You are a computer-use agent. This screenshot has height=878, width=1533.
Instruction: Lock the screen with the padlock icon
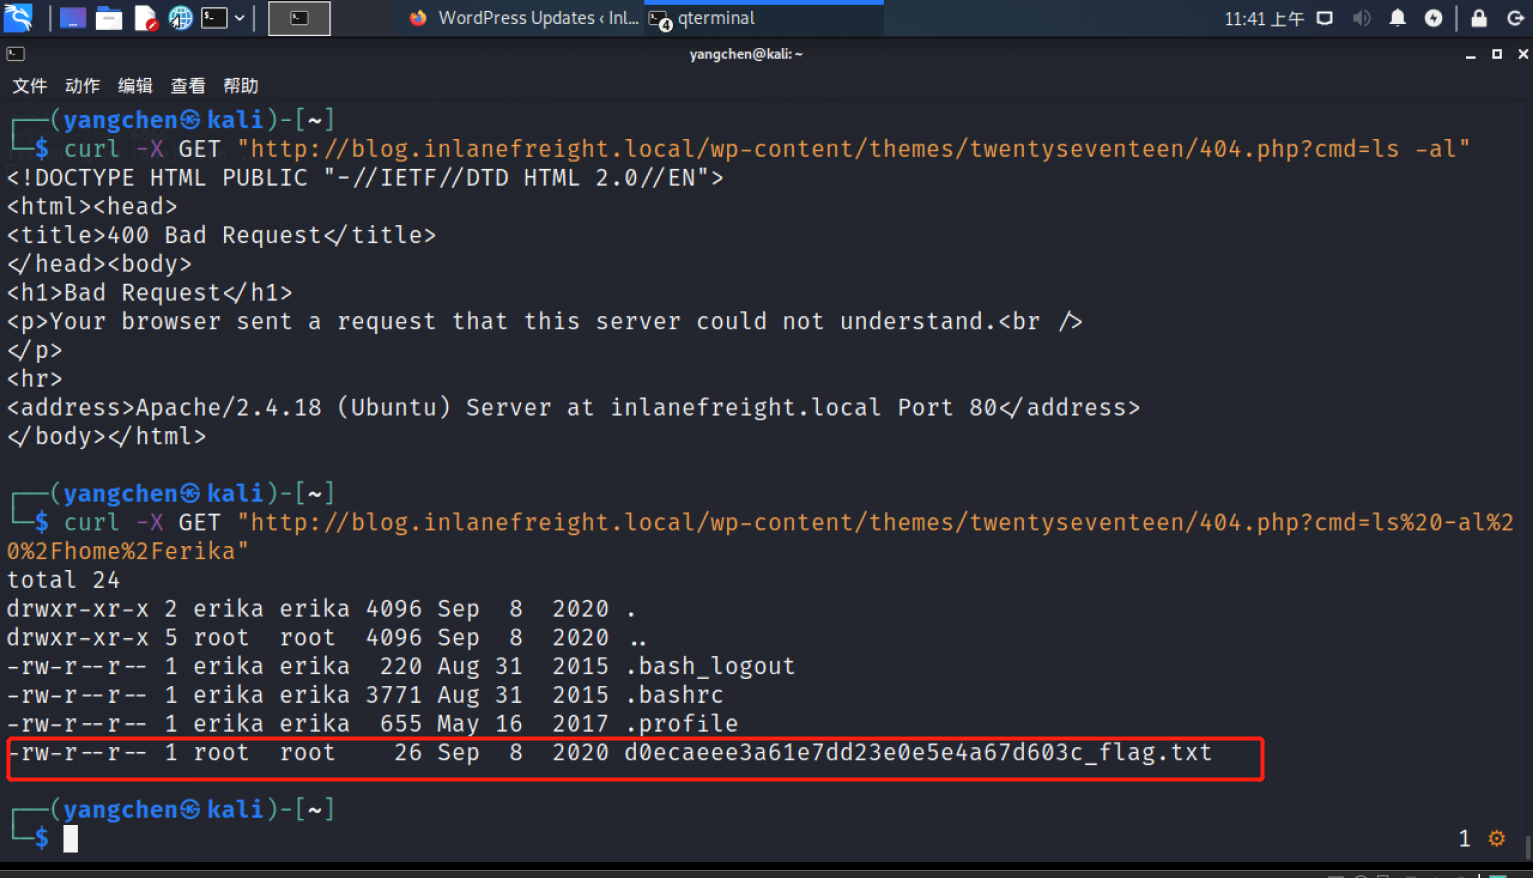(1479, 18)
